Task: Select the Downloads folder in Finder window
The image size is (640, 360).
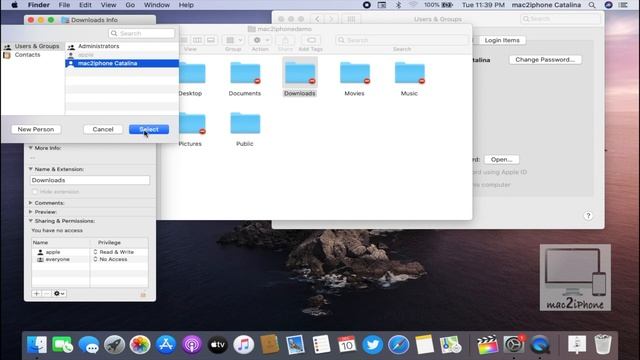Action: click(x=300, y=73)
